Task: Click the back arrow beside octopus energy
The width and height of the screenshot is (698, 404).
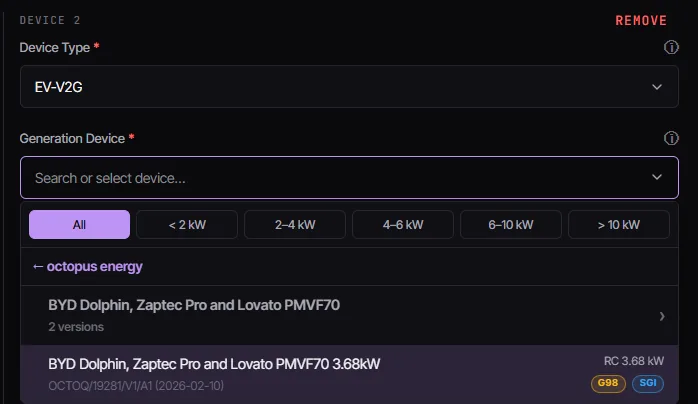Action: [38, 267]
